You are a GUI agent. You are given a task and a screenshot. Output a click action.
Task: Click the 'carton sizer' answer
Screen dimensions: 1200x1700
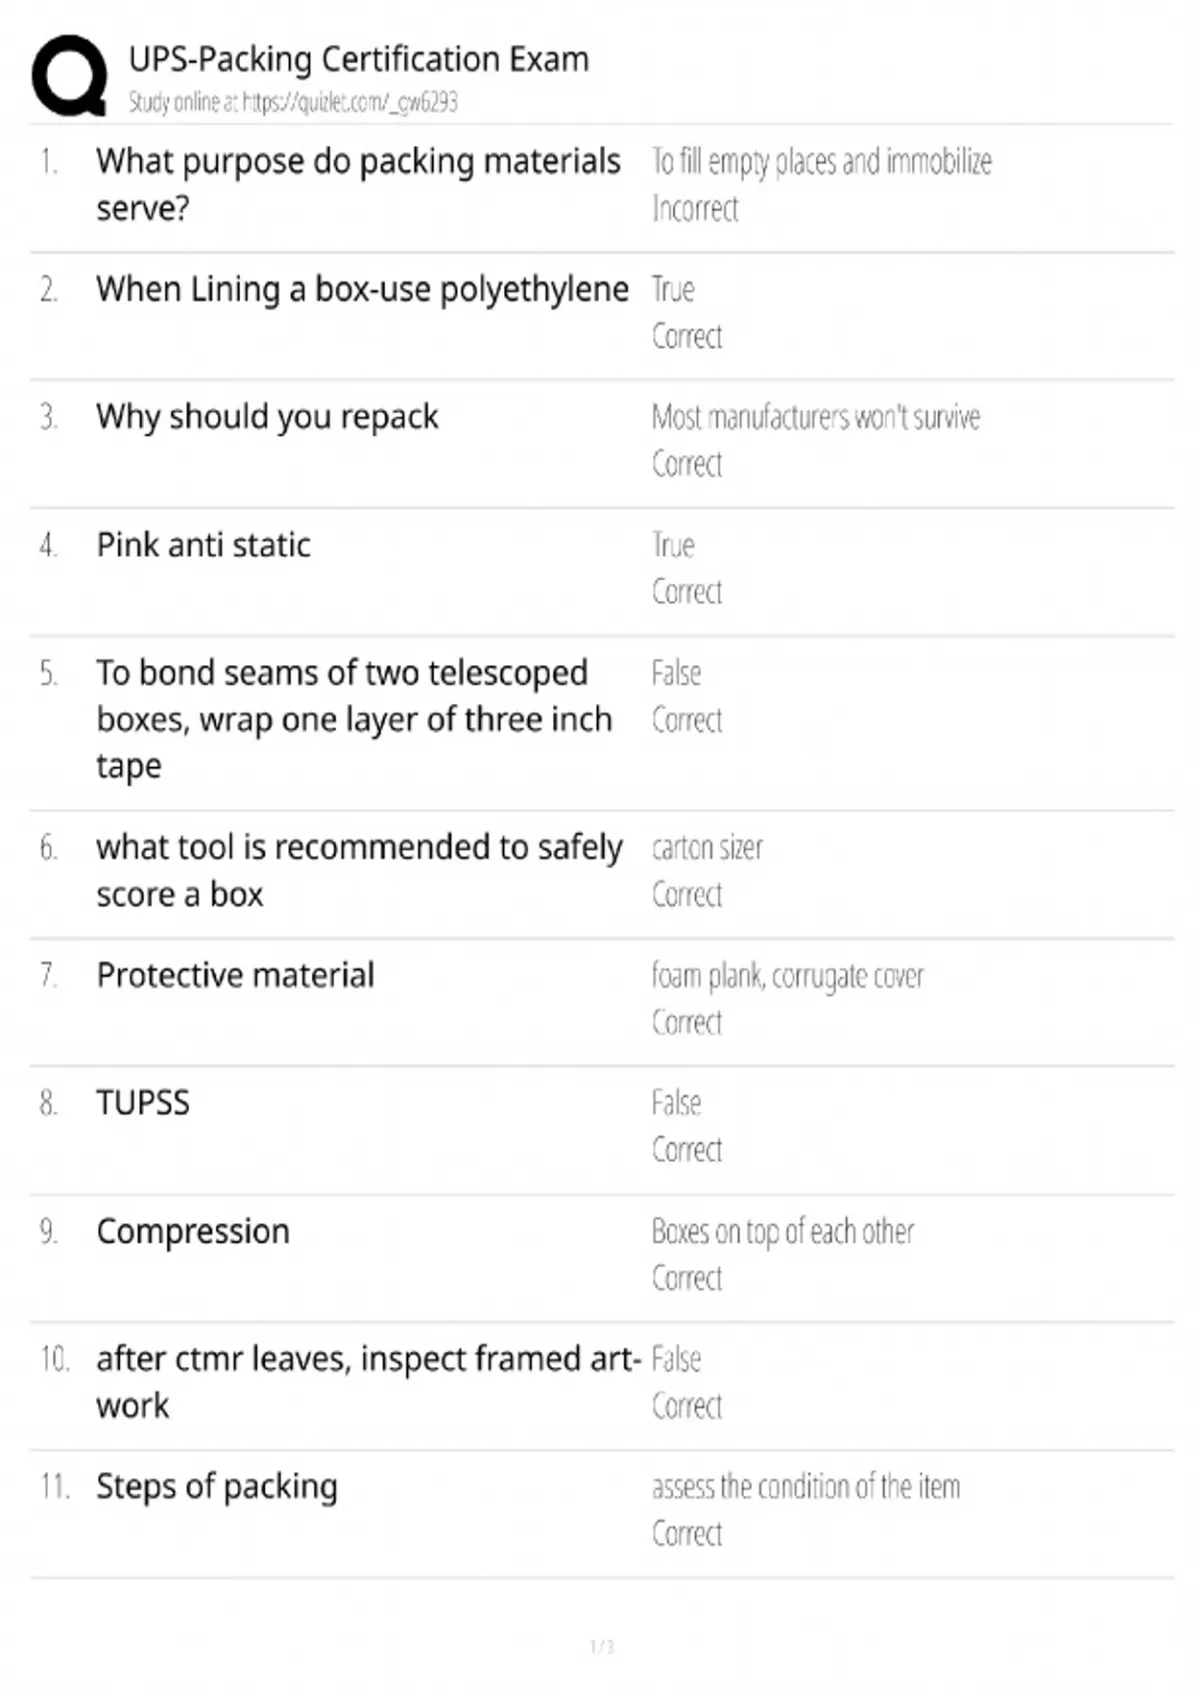click(707, 848)
